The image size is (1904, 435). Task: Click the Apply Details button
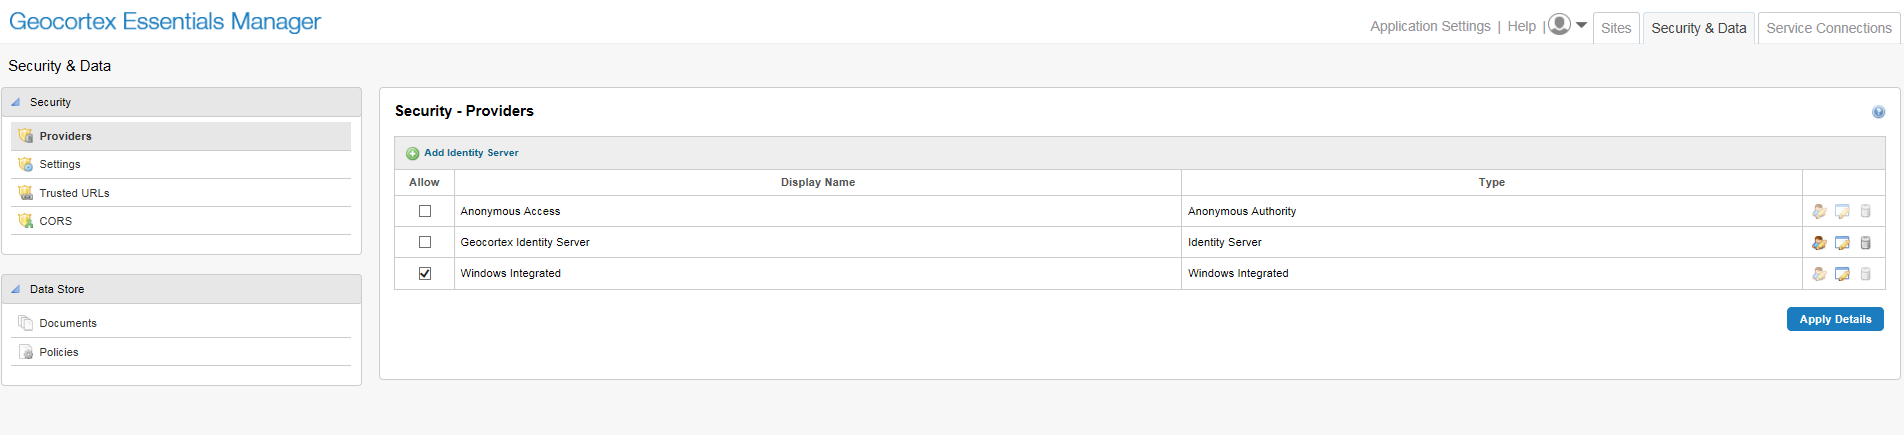pyautogui.click(x=1835, y=319)
